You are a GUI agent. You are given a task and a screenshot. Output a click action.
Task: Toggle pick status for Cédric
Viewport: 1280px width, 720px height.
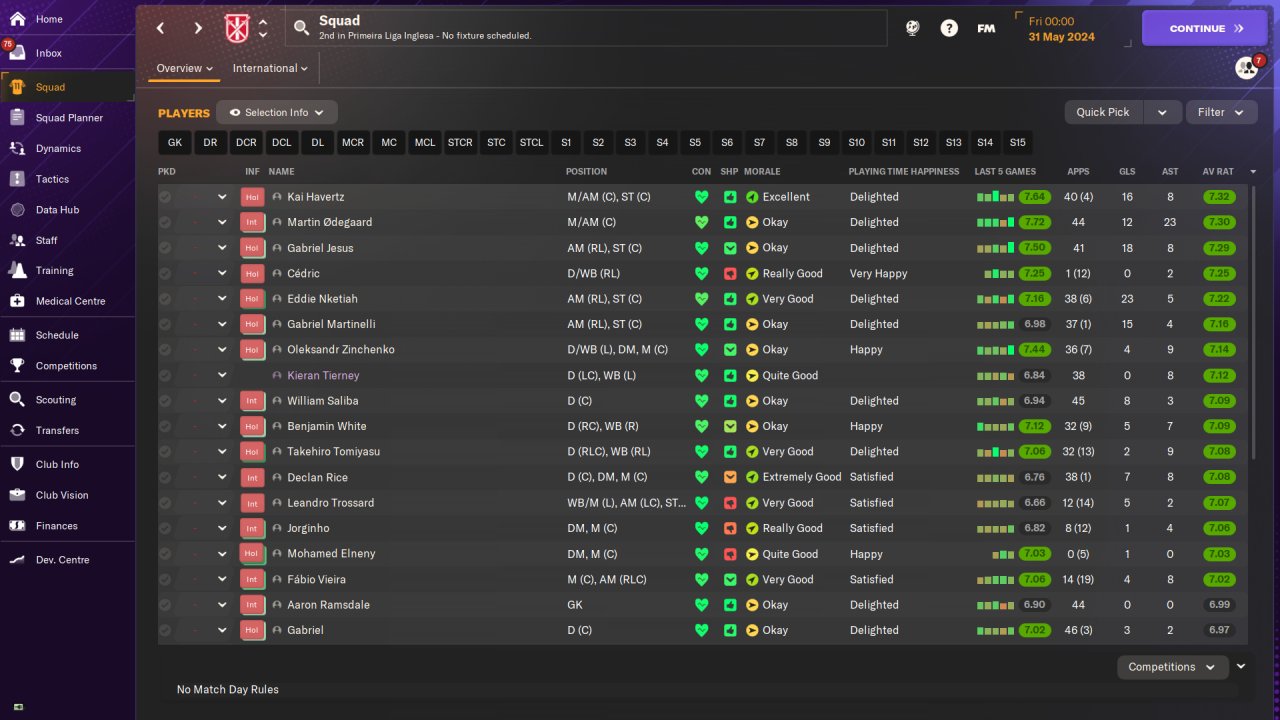[x=165, y=273]
